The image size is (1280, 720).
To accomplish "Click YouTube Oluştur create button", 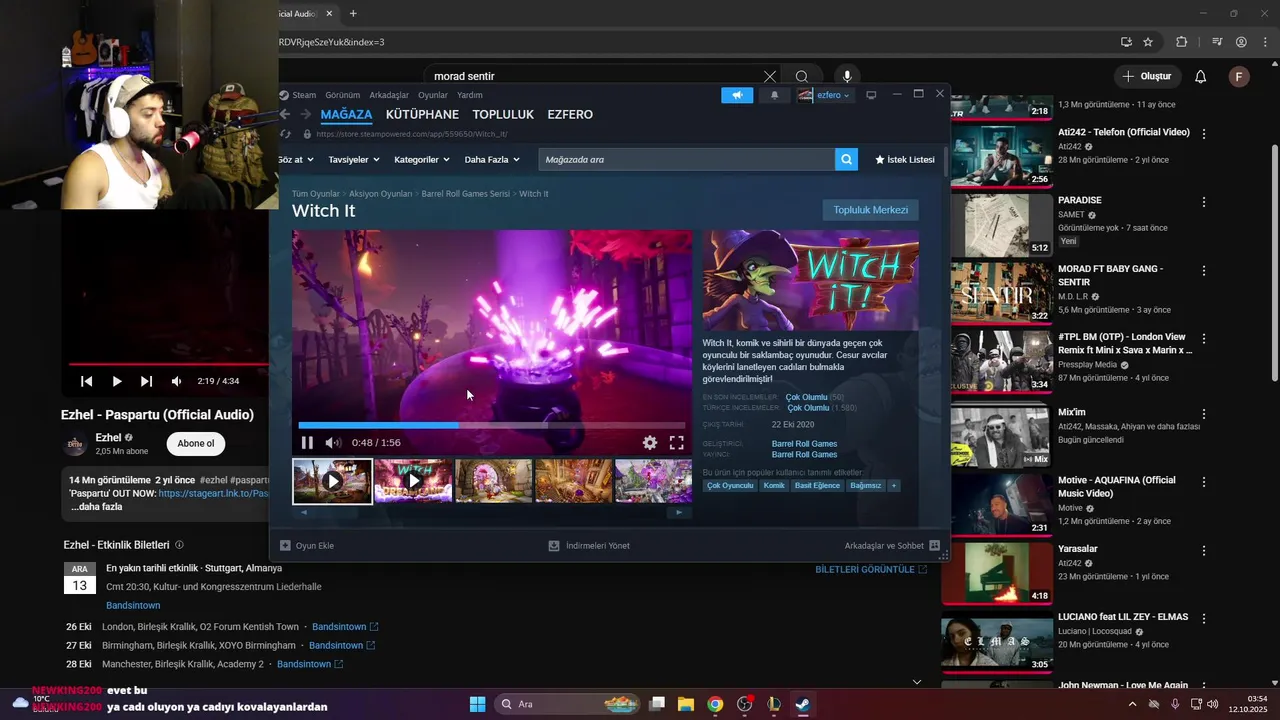I will pyautogui.click(x=1148, y=76).
